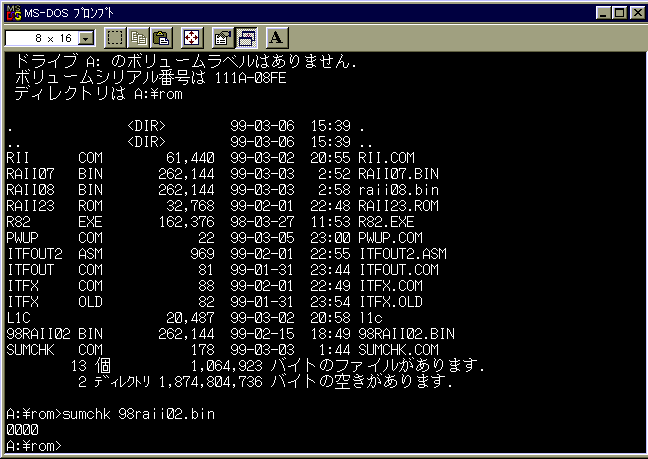The width and height of the screenshot is (648, 459).
Task: Minimize the MS-DOS prompt window
Action: (x=603, y=13)
